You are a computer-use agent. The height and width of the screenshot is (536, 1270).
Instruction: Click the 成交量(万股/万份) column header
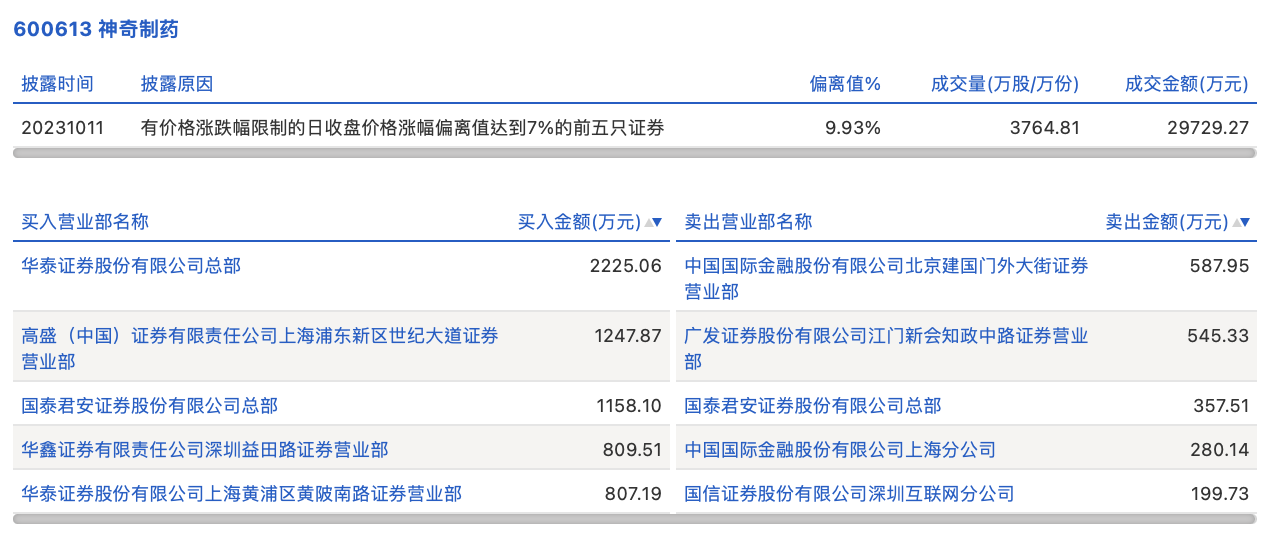1005,84
